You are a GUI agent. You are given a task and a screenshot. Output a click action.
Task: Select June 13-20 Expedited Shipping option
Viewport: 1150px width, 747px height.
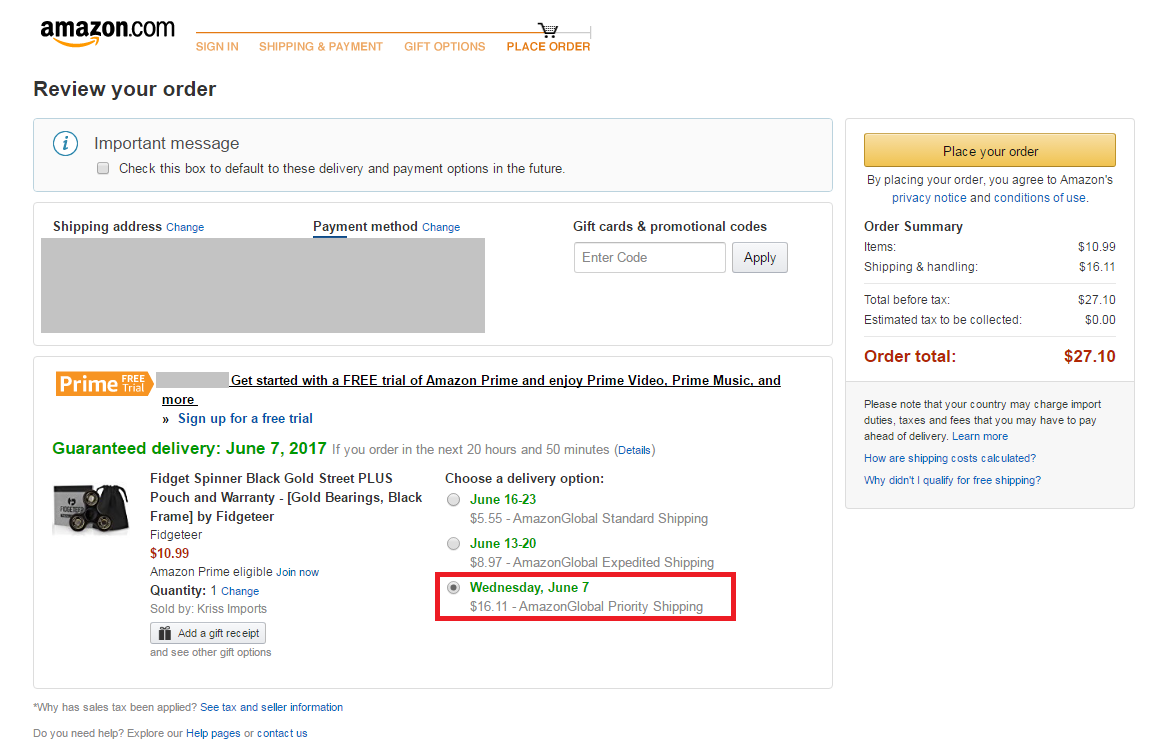click(x=454, y=544)
